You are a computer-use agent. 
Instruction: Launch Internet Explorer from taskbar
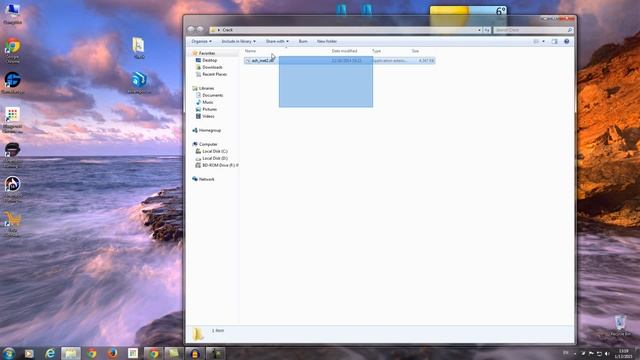(x=50, y=353)
